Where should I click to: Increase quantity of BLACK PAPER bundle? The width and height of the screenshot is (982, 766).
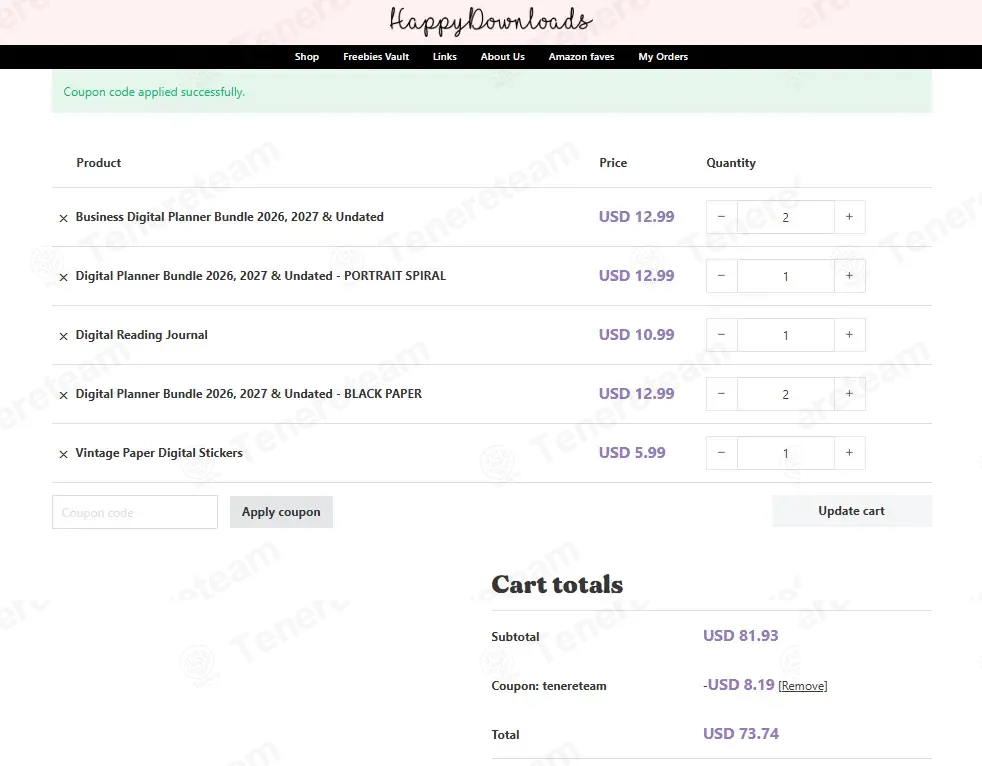(849, 394)
